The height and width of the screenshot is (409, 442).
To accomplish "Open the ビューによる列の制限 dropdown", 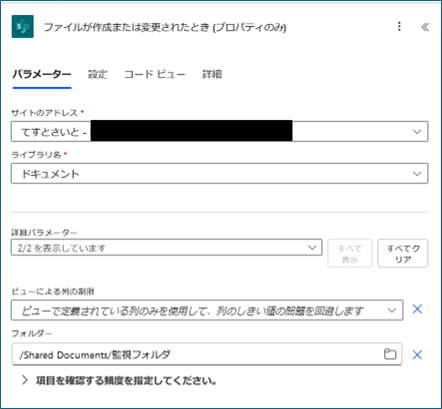I will click(207, 310).
